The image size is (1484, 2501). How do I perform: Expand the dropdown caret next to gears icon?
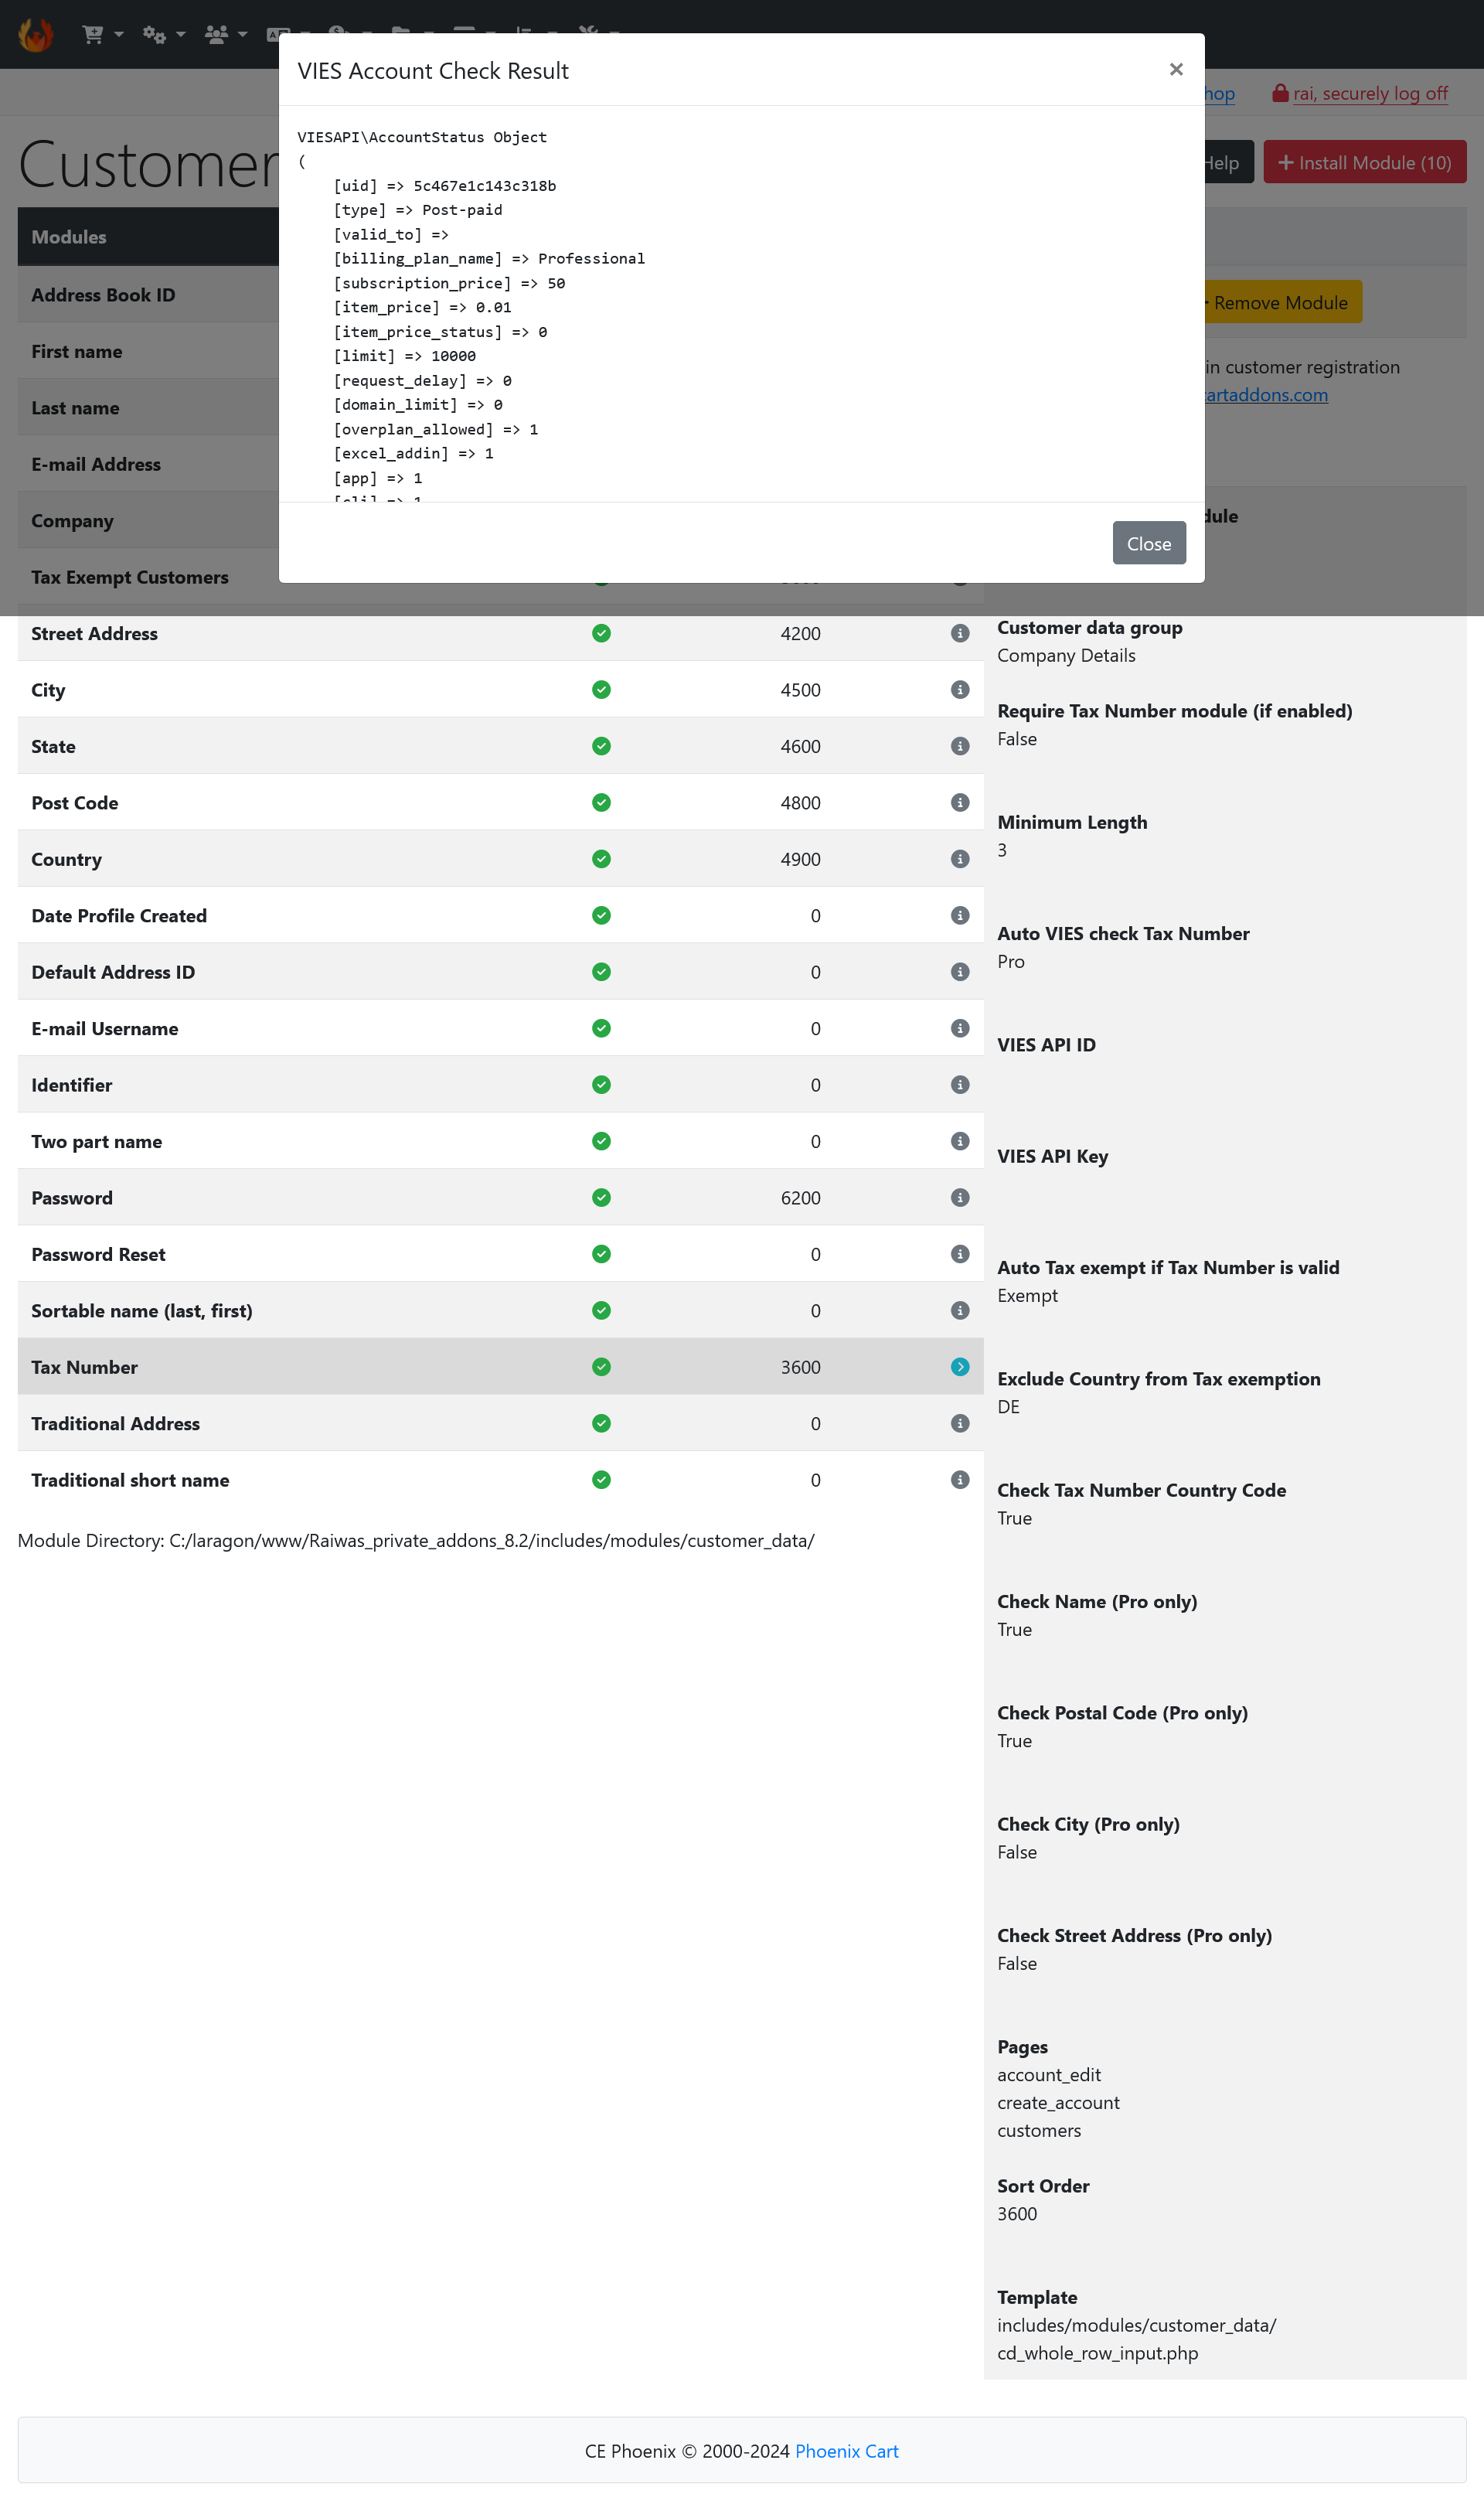181,34
